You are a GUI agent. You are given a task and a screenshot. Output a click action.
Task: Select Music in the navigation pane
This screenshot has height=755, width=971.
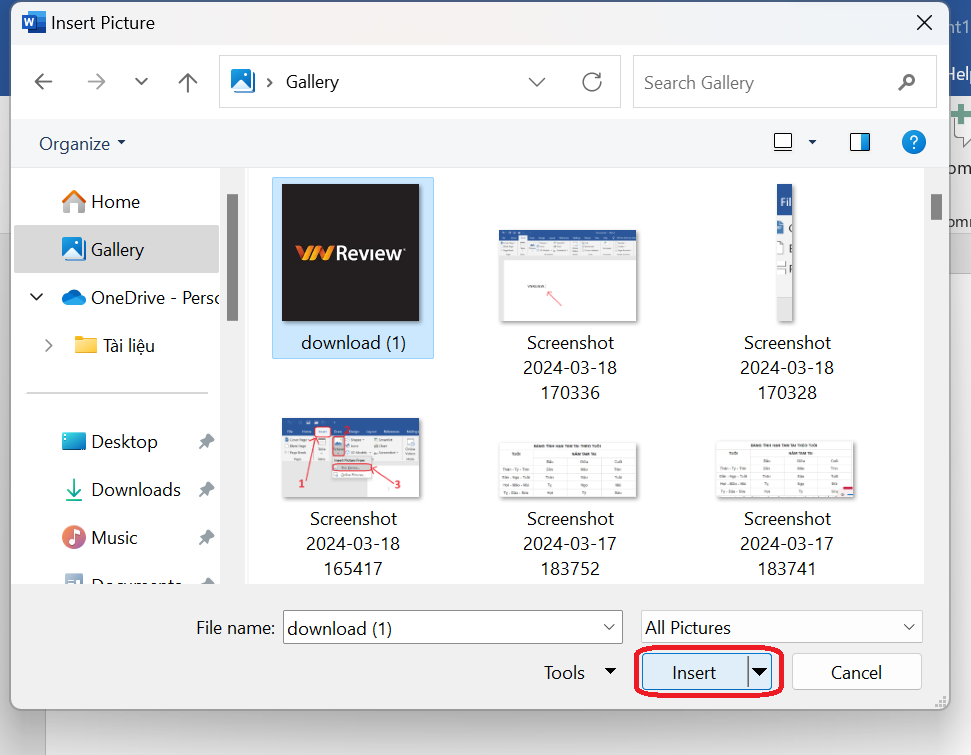coord(114,537)
